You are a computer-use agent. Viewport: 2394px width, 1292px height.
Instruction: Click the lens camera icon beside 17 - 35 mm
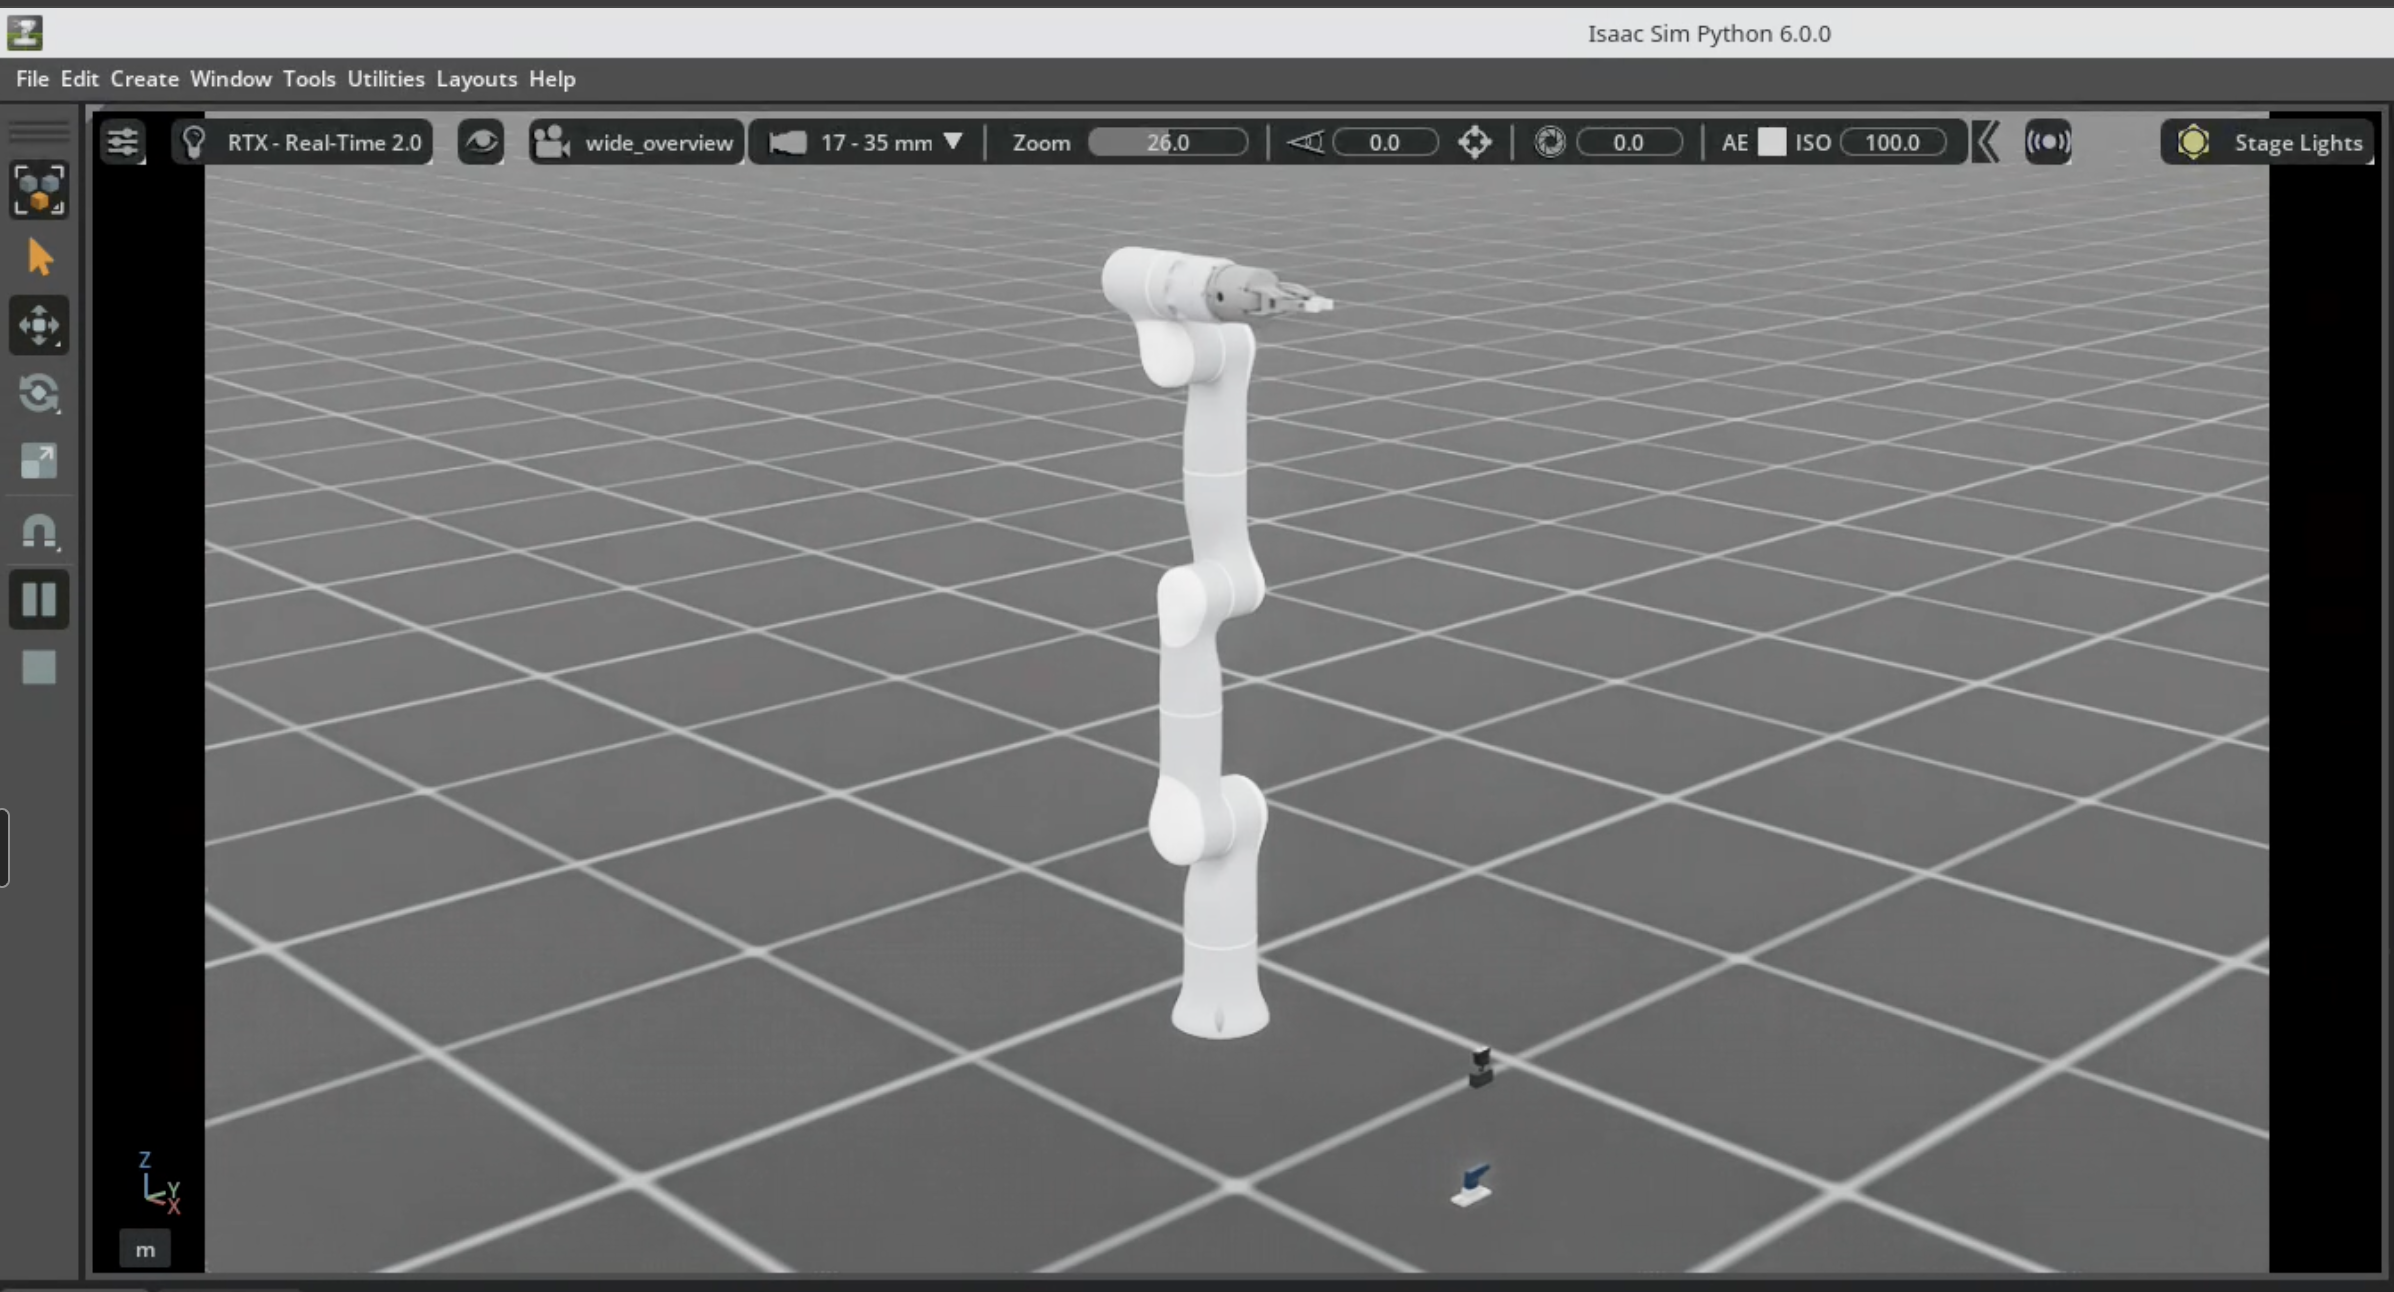coord(787,142)
